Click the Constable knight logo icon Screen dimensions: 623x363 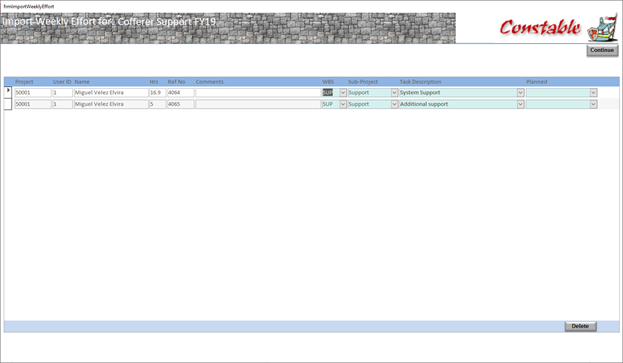coord(603,28)
